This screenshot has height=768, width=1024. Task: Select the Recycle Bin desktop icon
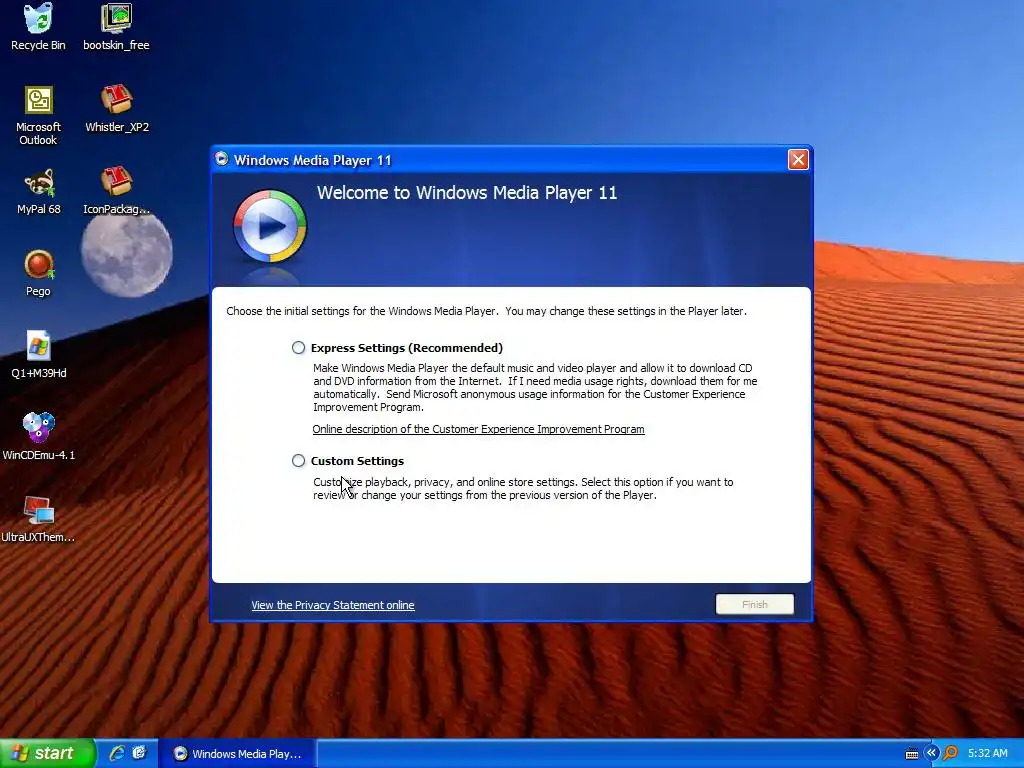[x=39, y=27]
